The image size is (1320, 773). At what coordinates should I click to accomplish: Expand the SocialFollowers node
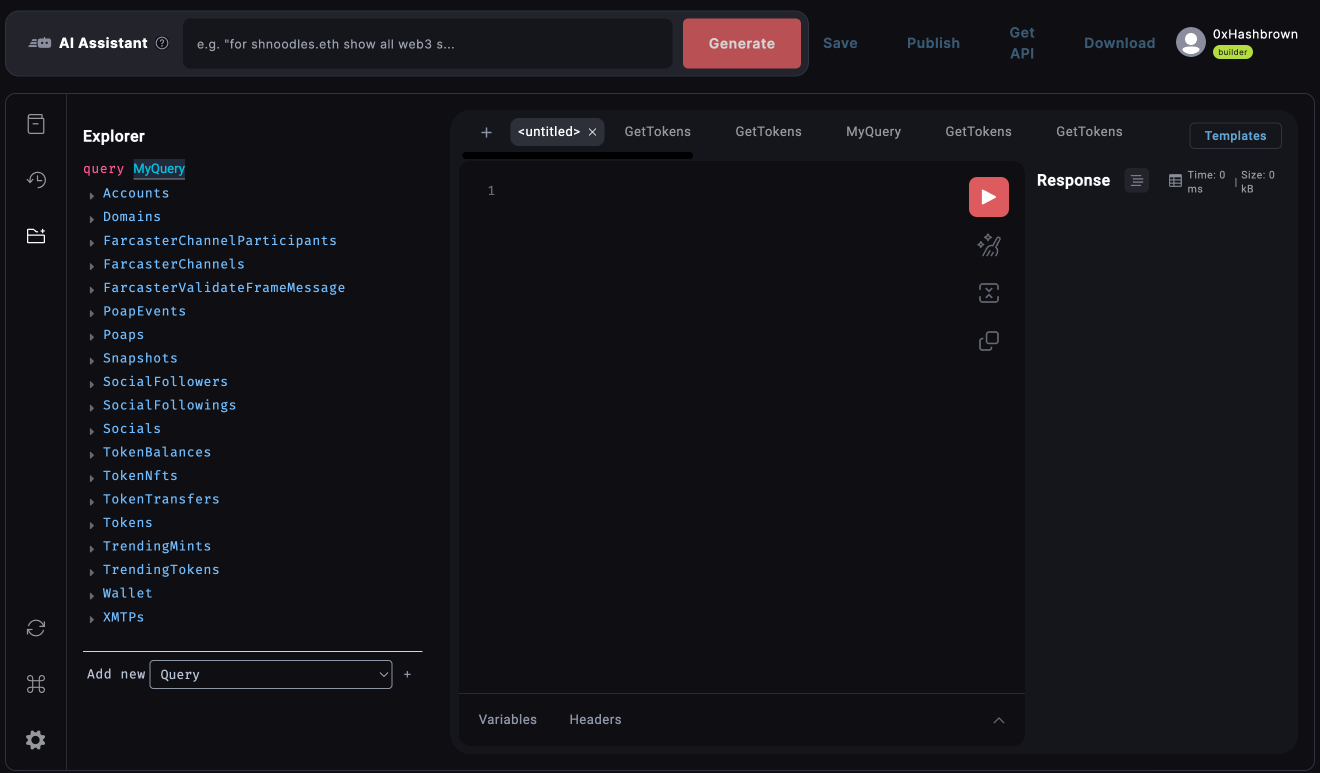[92, 383]
